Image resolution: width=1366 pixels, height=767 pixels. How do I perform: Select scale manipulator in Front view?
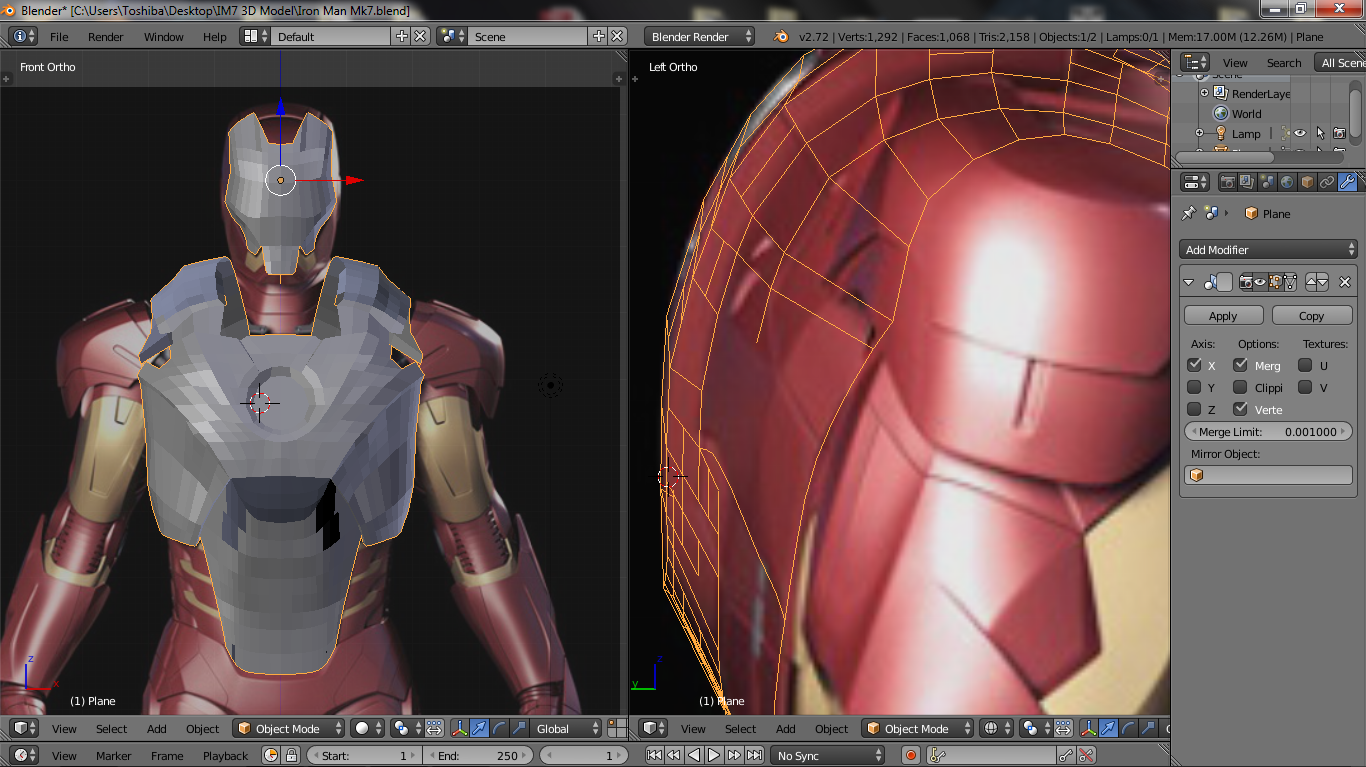tap(517, 728)
